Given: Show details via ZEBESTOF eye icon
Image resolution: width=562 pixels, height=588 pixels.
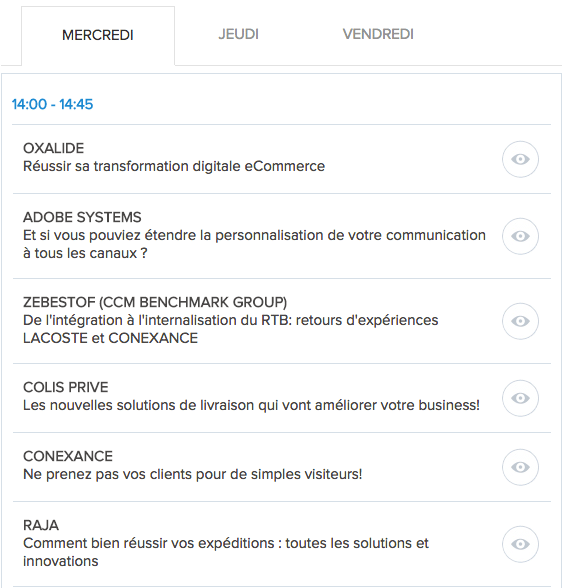Looking at the screenshot, I should pos(520,321).
